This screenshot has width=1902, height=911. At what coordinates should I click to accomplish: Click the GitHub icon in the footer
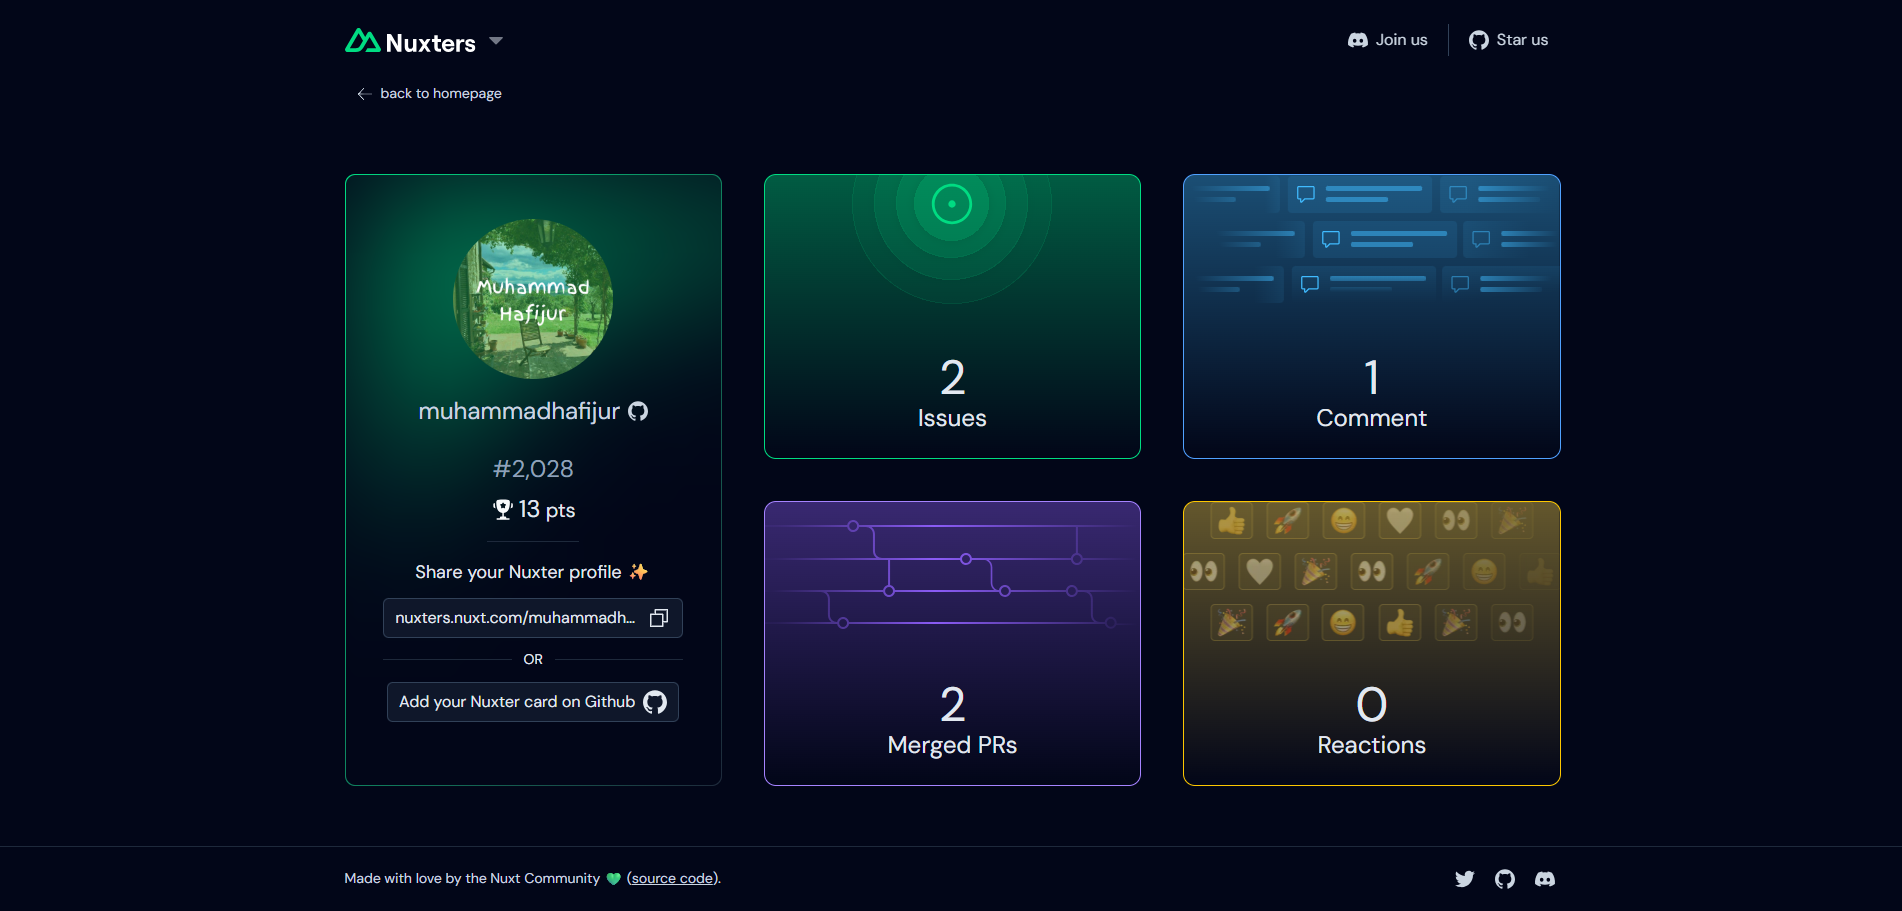[1505, 879]
